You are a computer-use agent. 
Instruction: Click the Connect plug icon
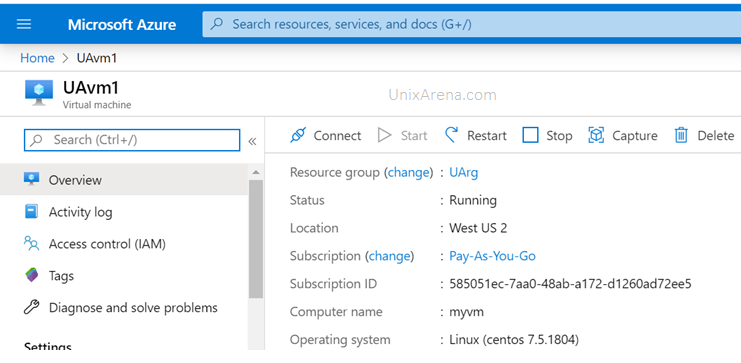298,136
